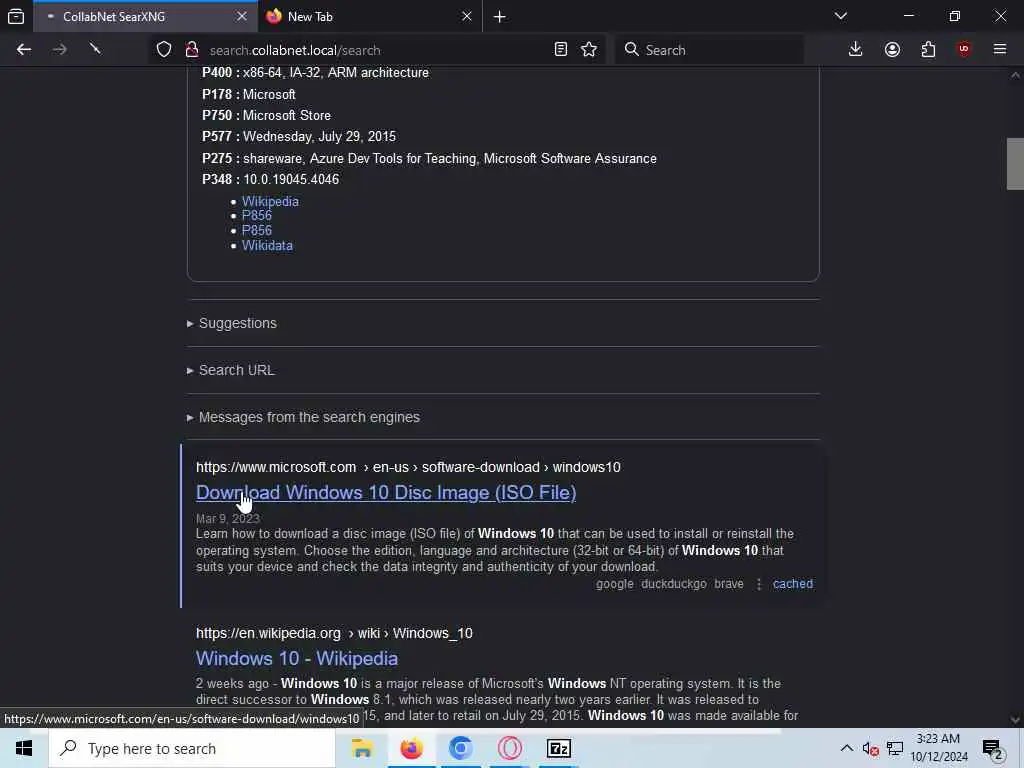The width and height of the screenshot is (1024, 768).
Task: Click the 10.0.19045.4046 version text
Action: point(291,180)
